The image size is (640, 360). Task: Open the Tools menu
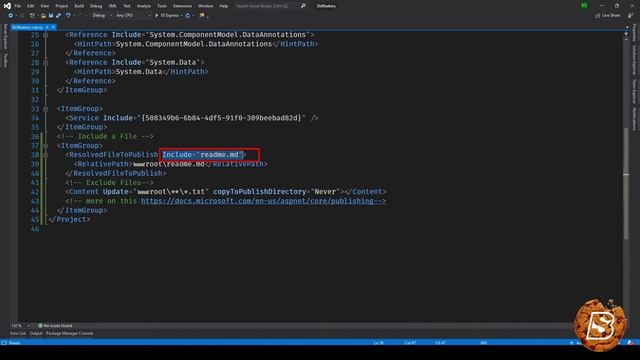162,6
